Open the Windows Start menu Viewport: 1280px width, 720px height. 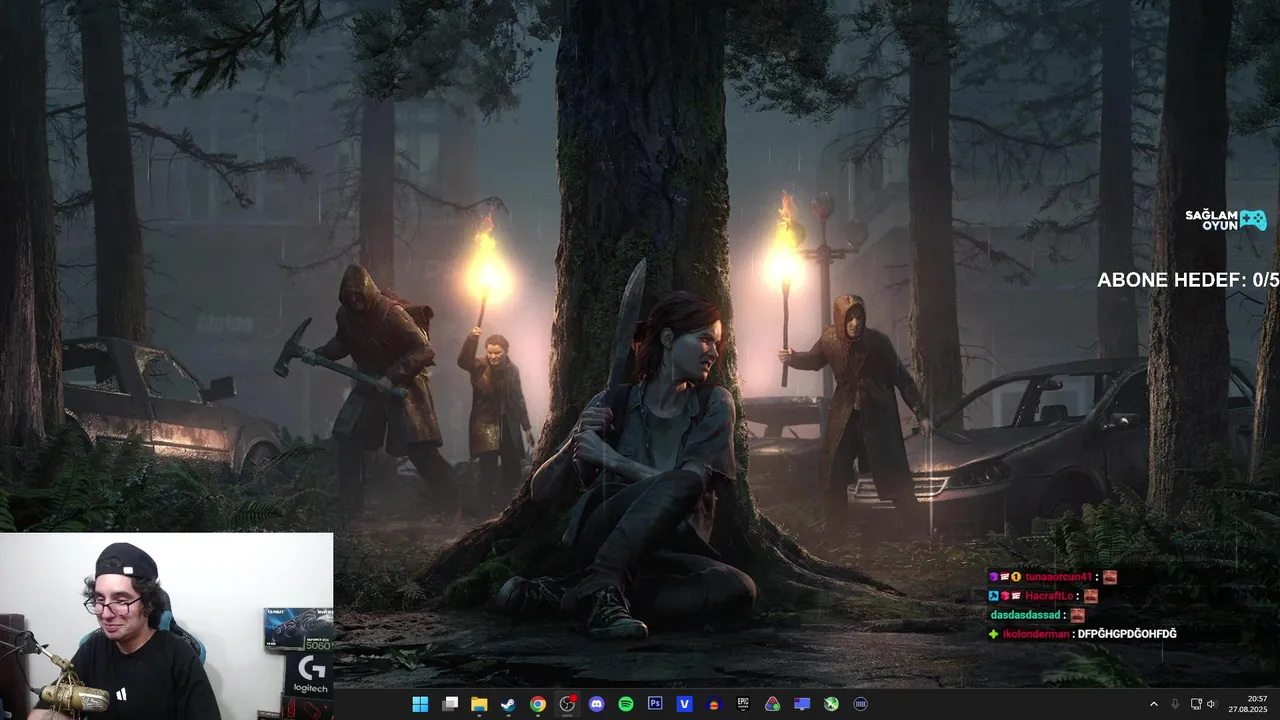click(420, 704)
